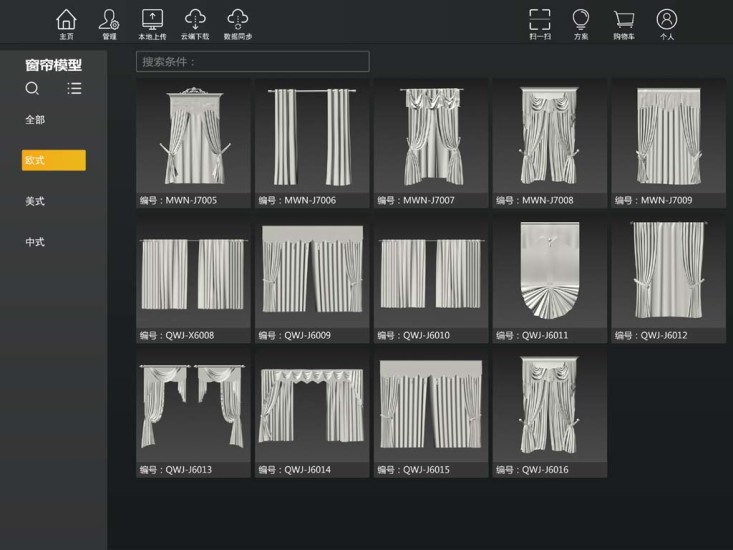
Task: Go to the home page (主页) icon
Action: [x=66, y=20]
